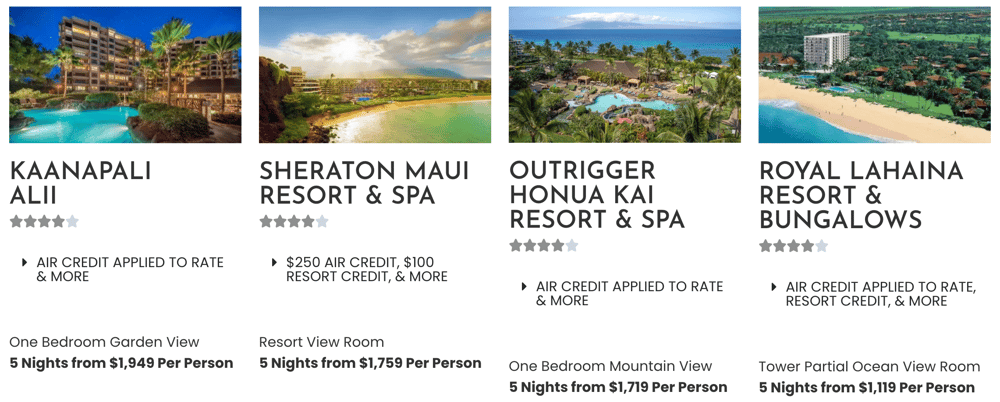This screenshot has height=402, width=1000.
Task: Select 5 Nights from $1,949 price
Action: coord(121,363)
